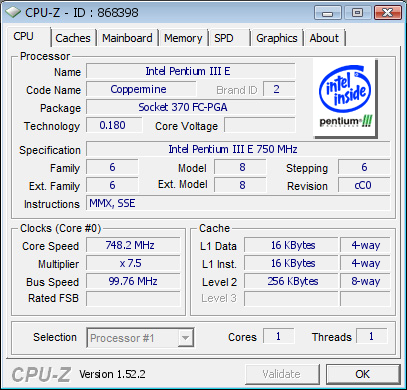Maximize the CPU-Z window

coord(357,13)
